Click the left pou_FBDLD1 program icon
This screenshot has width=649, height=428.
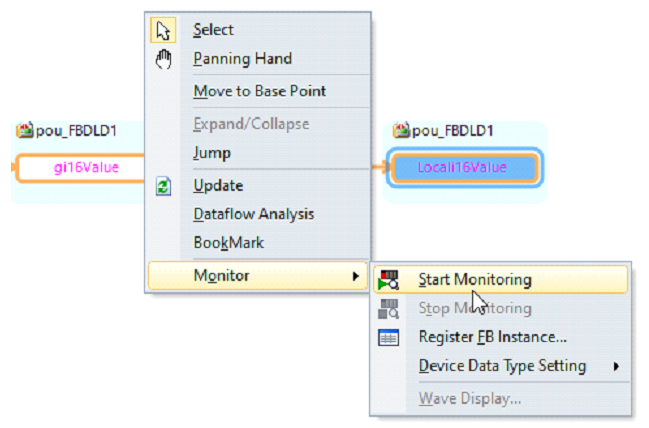tap(25, 130)
